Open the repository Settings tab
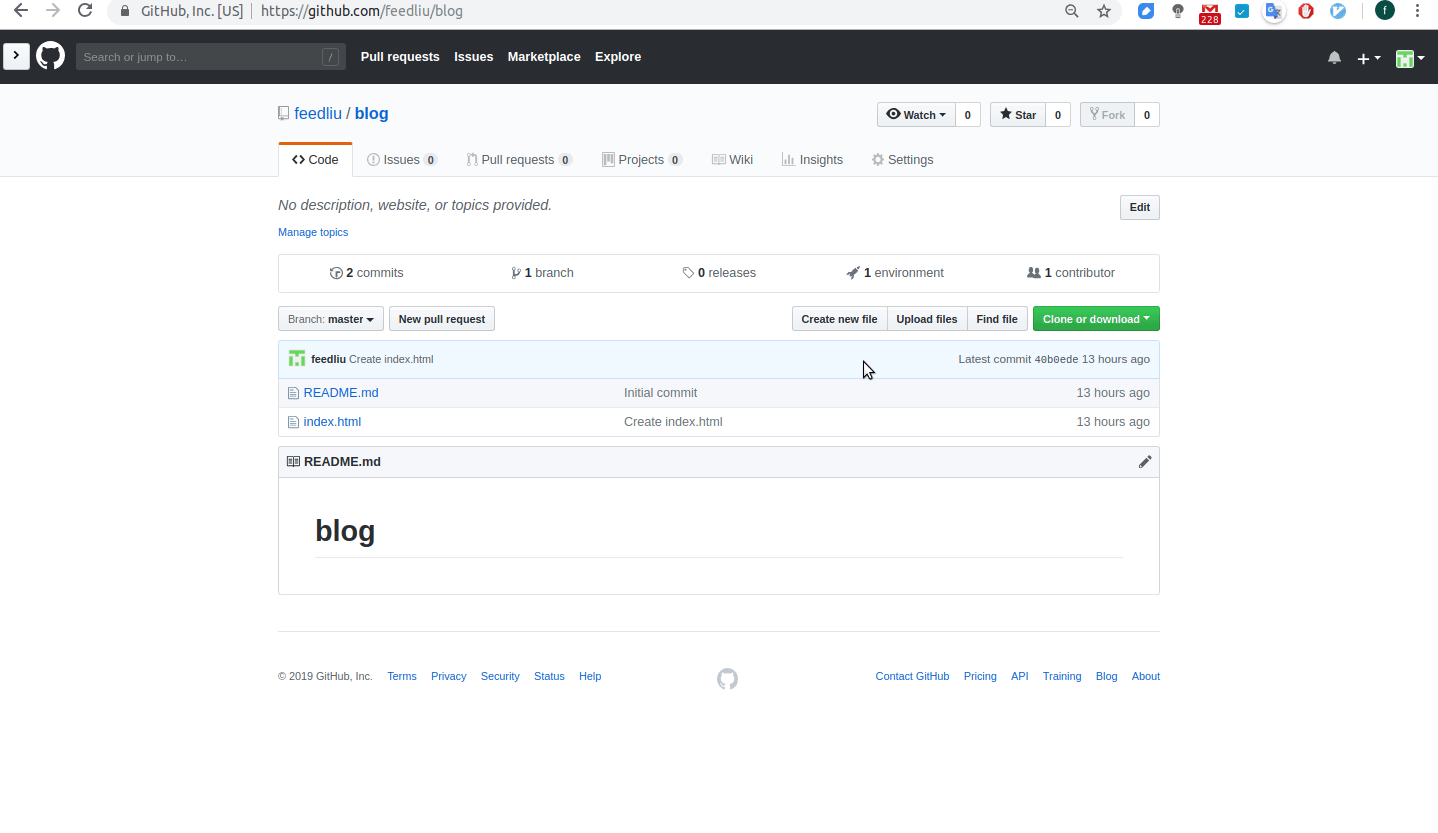 902,160
